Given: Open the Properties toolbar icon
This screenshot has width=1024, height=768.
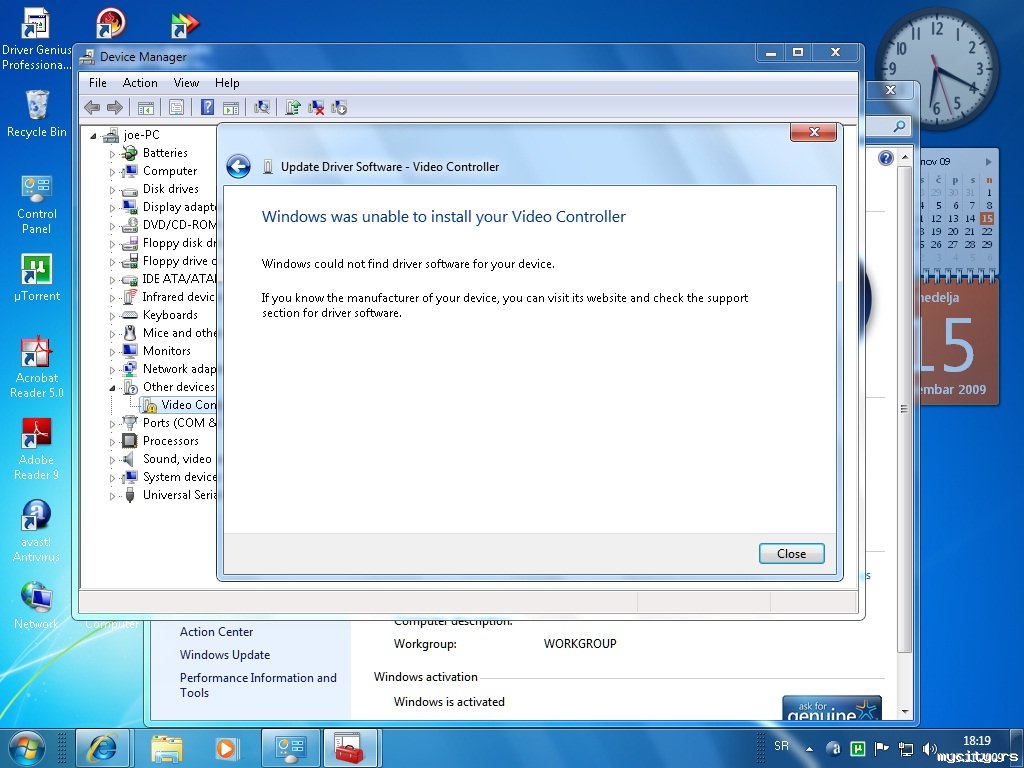Looking at the screenshot, I should [x=176, y=107].
